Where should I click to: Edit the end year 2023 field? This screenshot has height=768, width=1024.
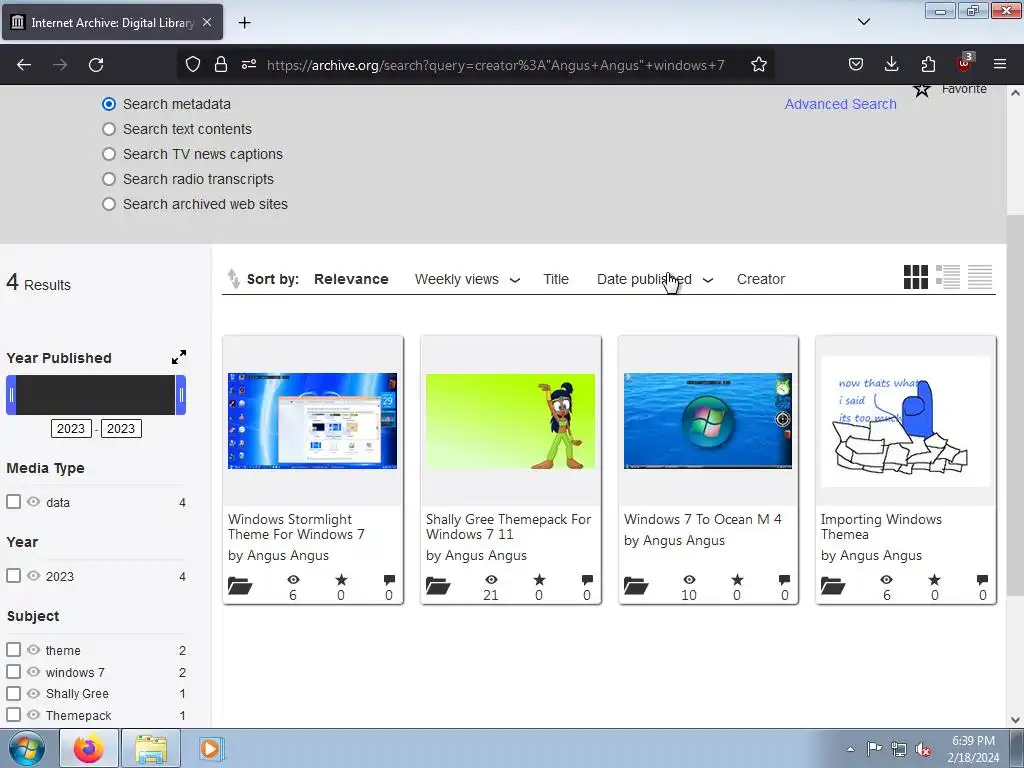click(121, 428)
